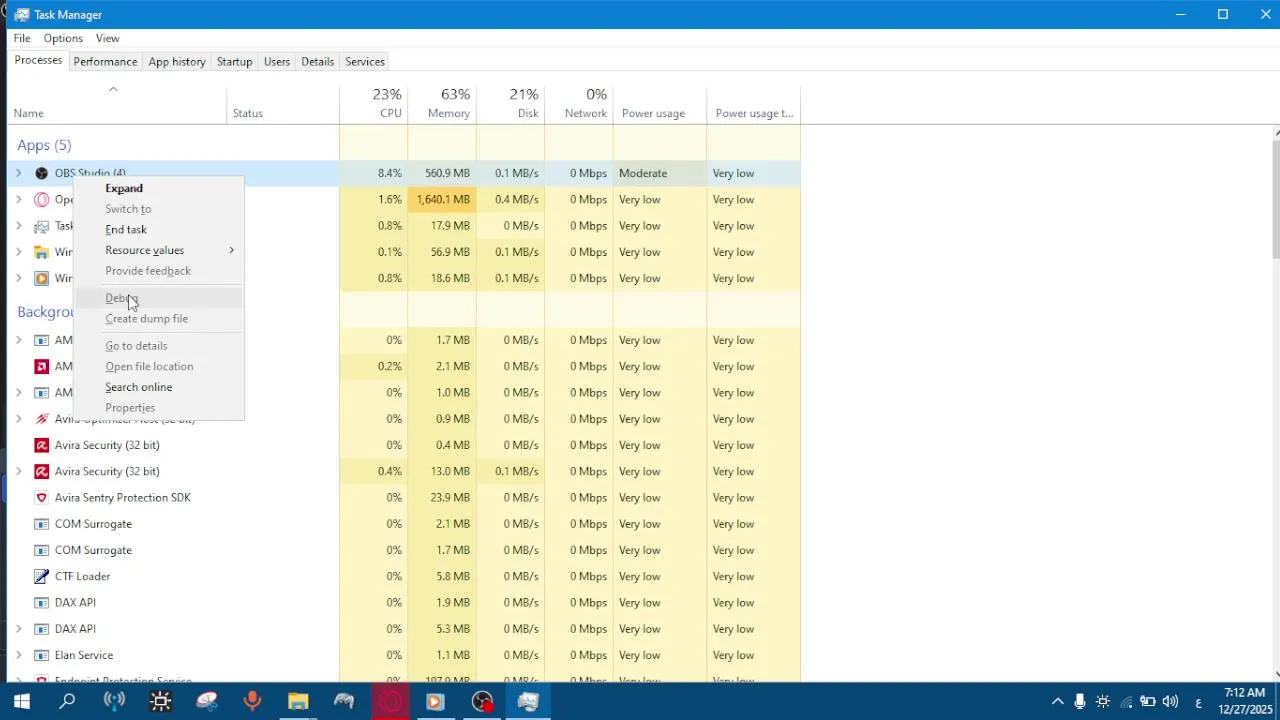
Task: Click the orange microphone taskbar app icon
Action: pos(252,702)
